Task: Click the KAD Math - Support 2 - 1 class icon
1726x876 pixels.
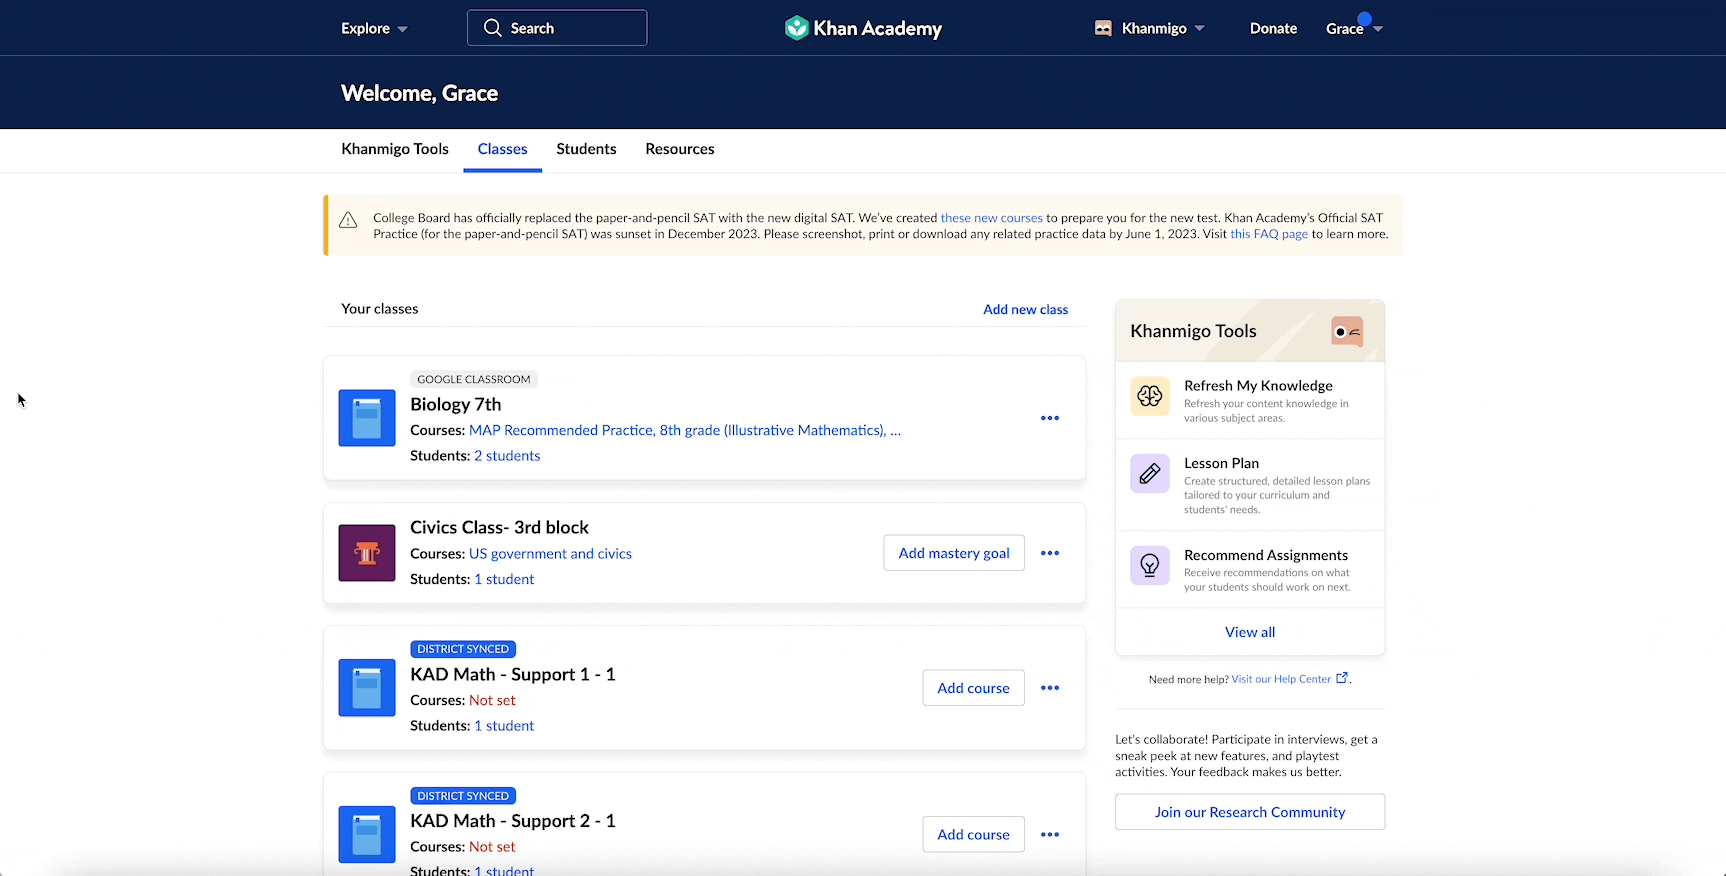Action: 367,834
